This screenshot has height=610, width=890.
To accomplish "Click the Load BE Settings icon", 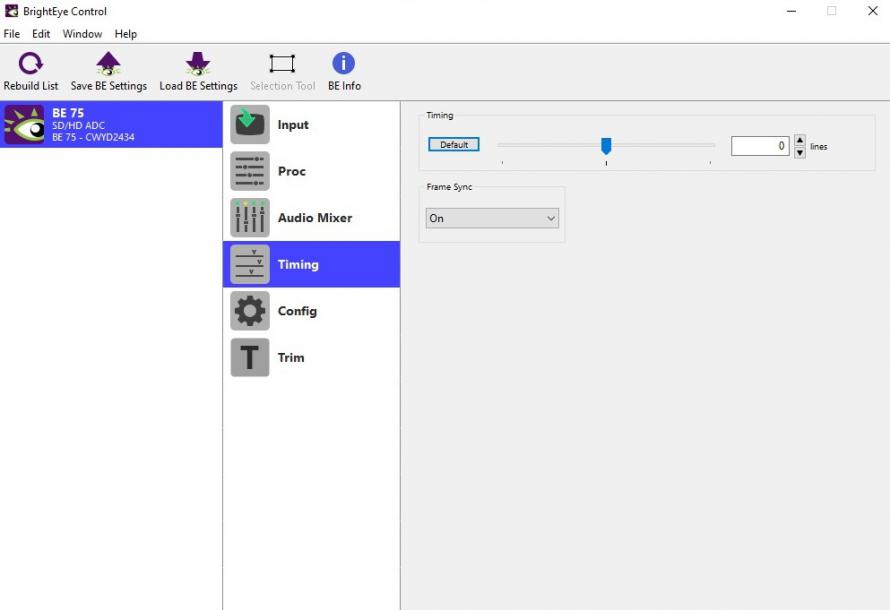I will (x=198, y=64).
